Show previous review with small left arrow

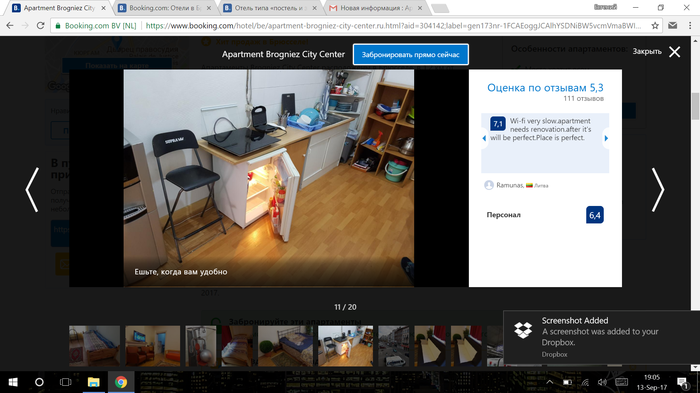(484, 138)
